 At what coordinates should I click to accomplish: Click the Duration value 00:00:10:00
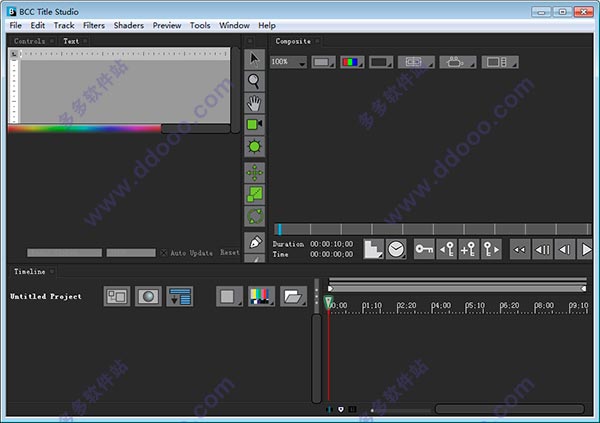pyautogui.click(x=331, y=244)
